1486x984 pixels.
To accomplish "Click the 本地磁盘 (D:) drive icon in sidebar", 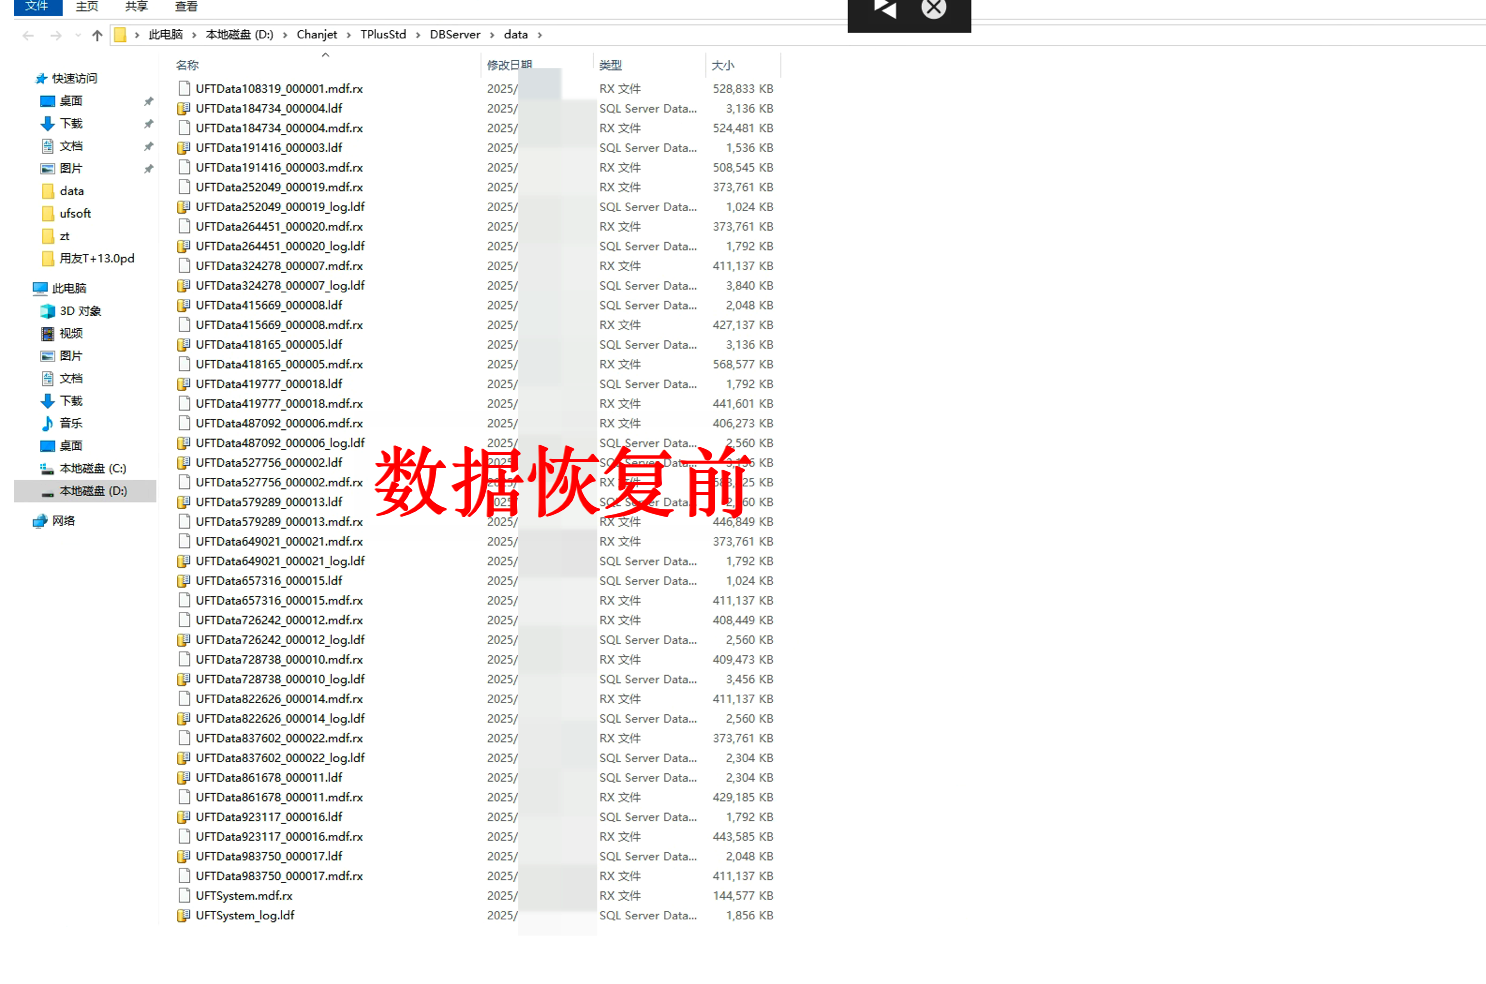I will [47, 492].
